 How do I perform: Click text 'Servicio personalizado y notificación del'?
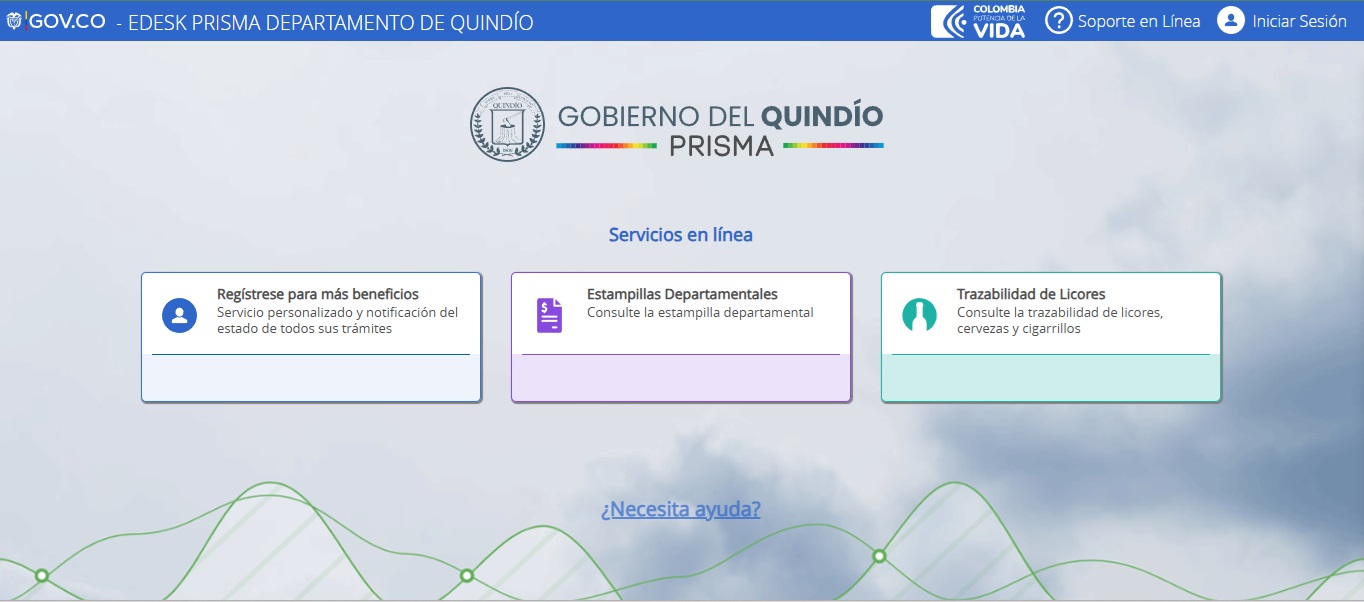coord(338,312)
